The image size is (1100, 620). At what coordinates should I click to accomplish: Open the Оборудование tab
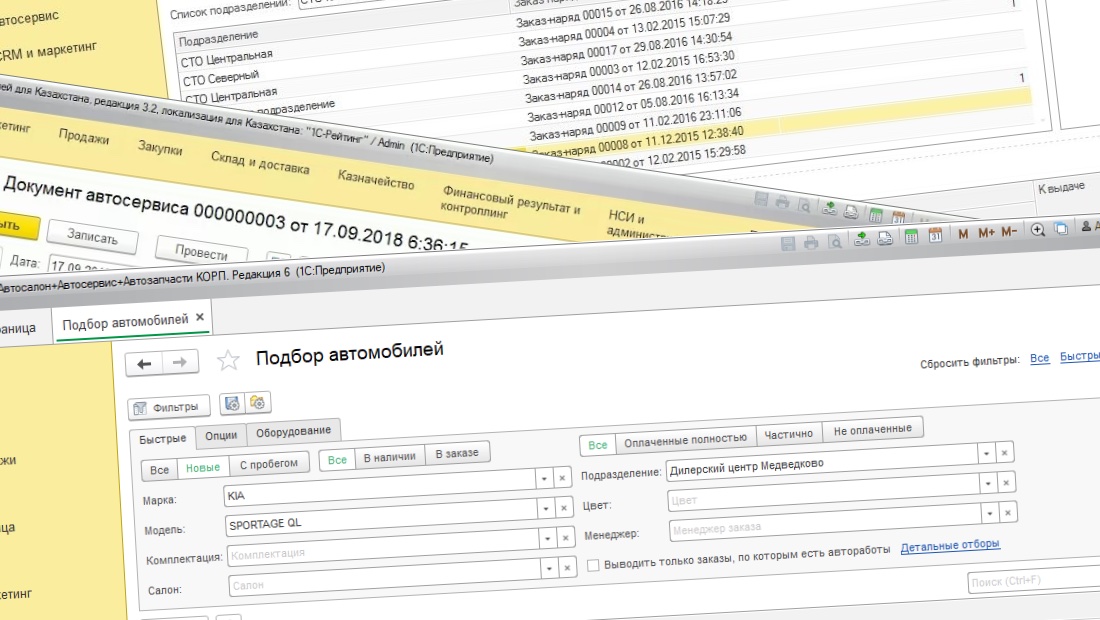tap(293, 431)
